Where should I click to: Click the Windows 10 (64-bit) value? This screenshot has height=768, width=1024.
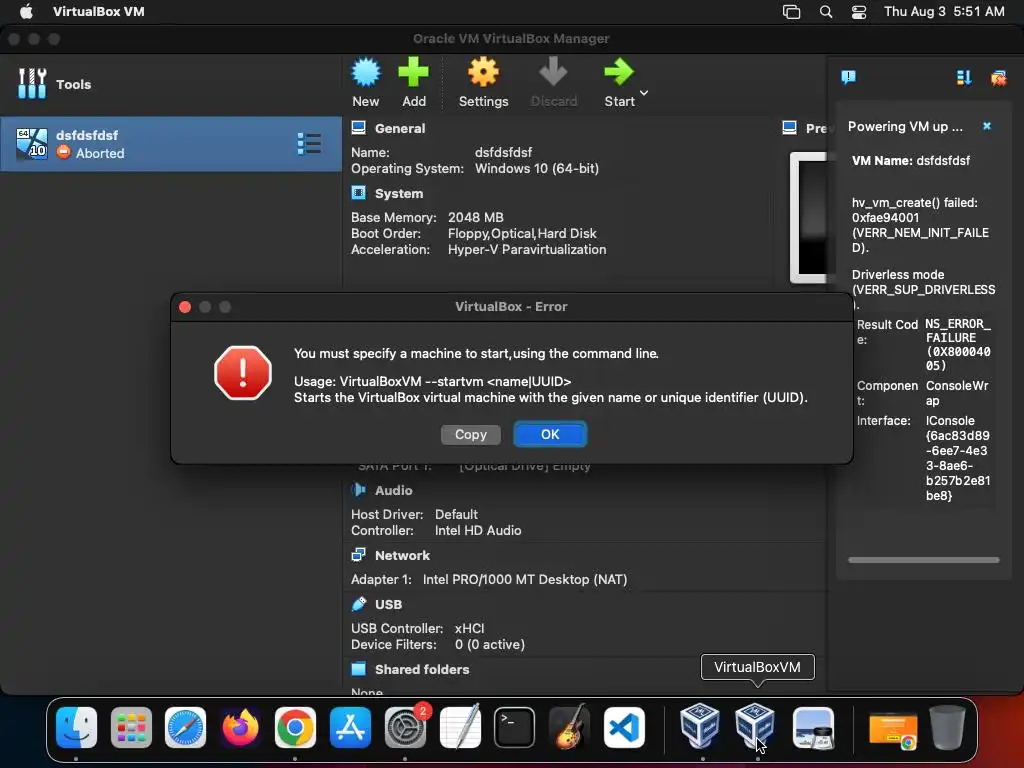tap(536, 168)
